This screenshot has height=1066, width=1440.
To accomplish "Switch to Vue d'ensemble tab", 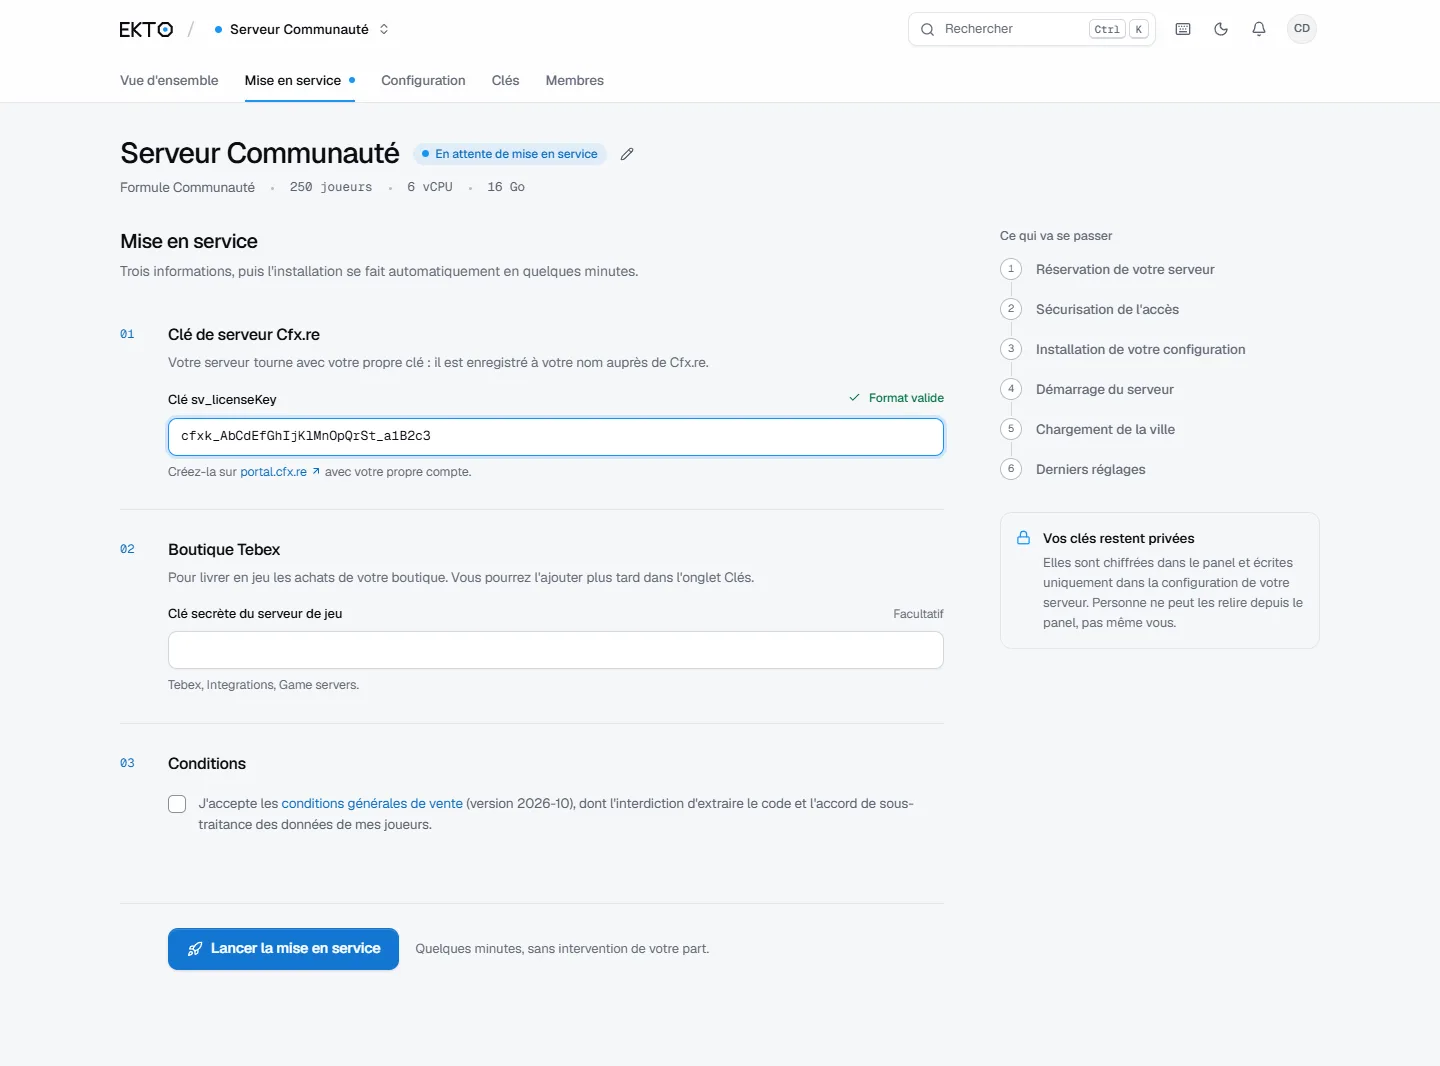I will point(169,80).
